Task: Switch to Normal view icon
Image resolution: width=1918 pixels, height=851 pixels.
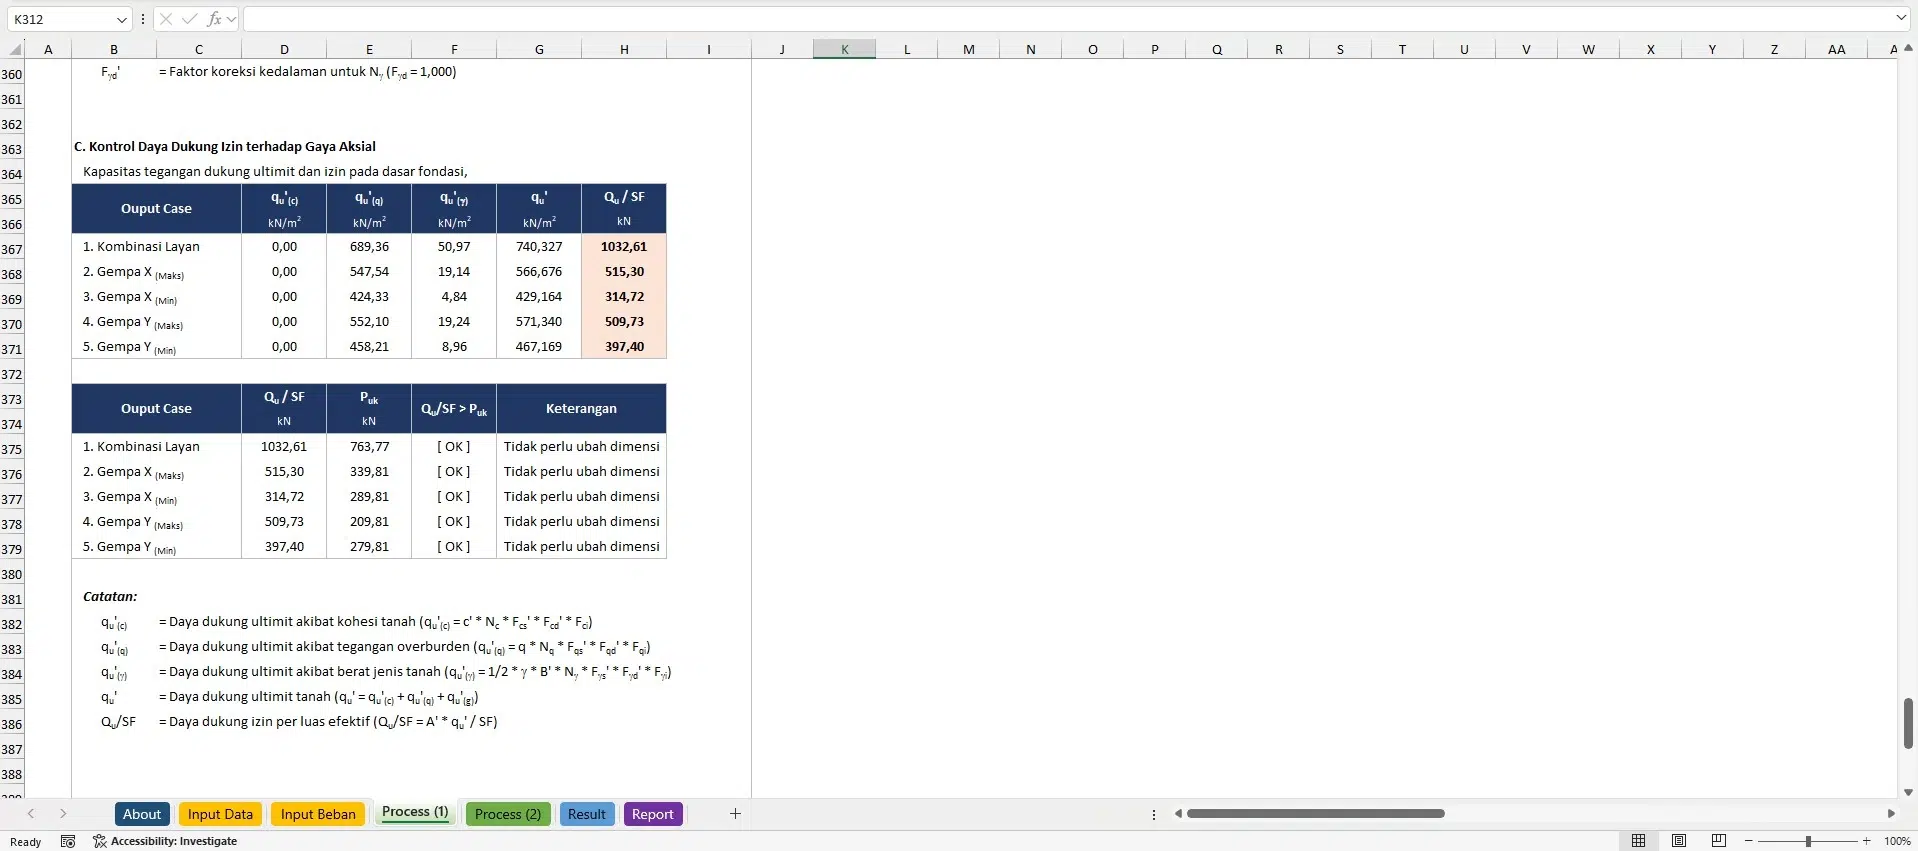Action: (1638, 841)
